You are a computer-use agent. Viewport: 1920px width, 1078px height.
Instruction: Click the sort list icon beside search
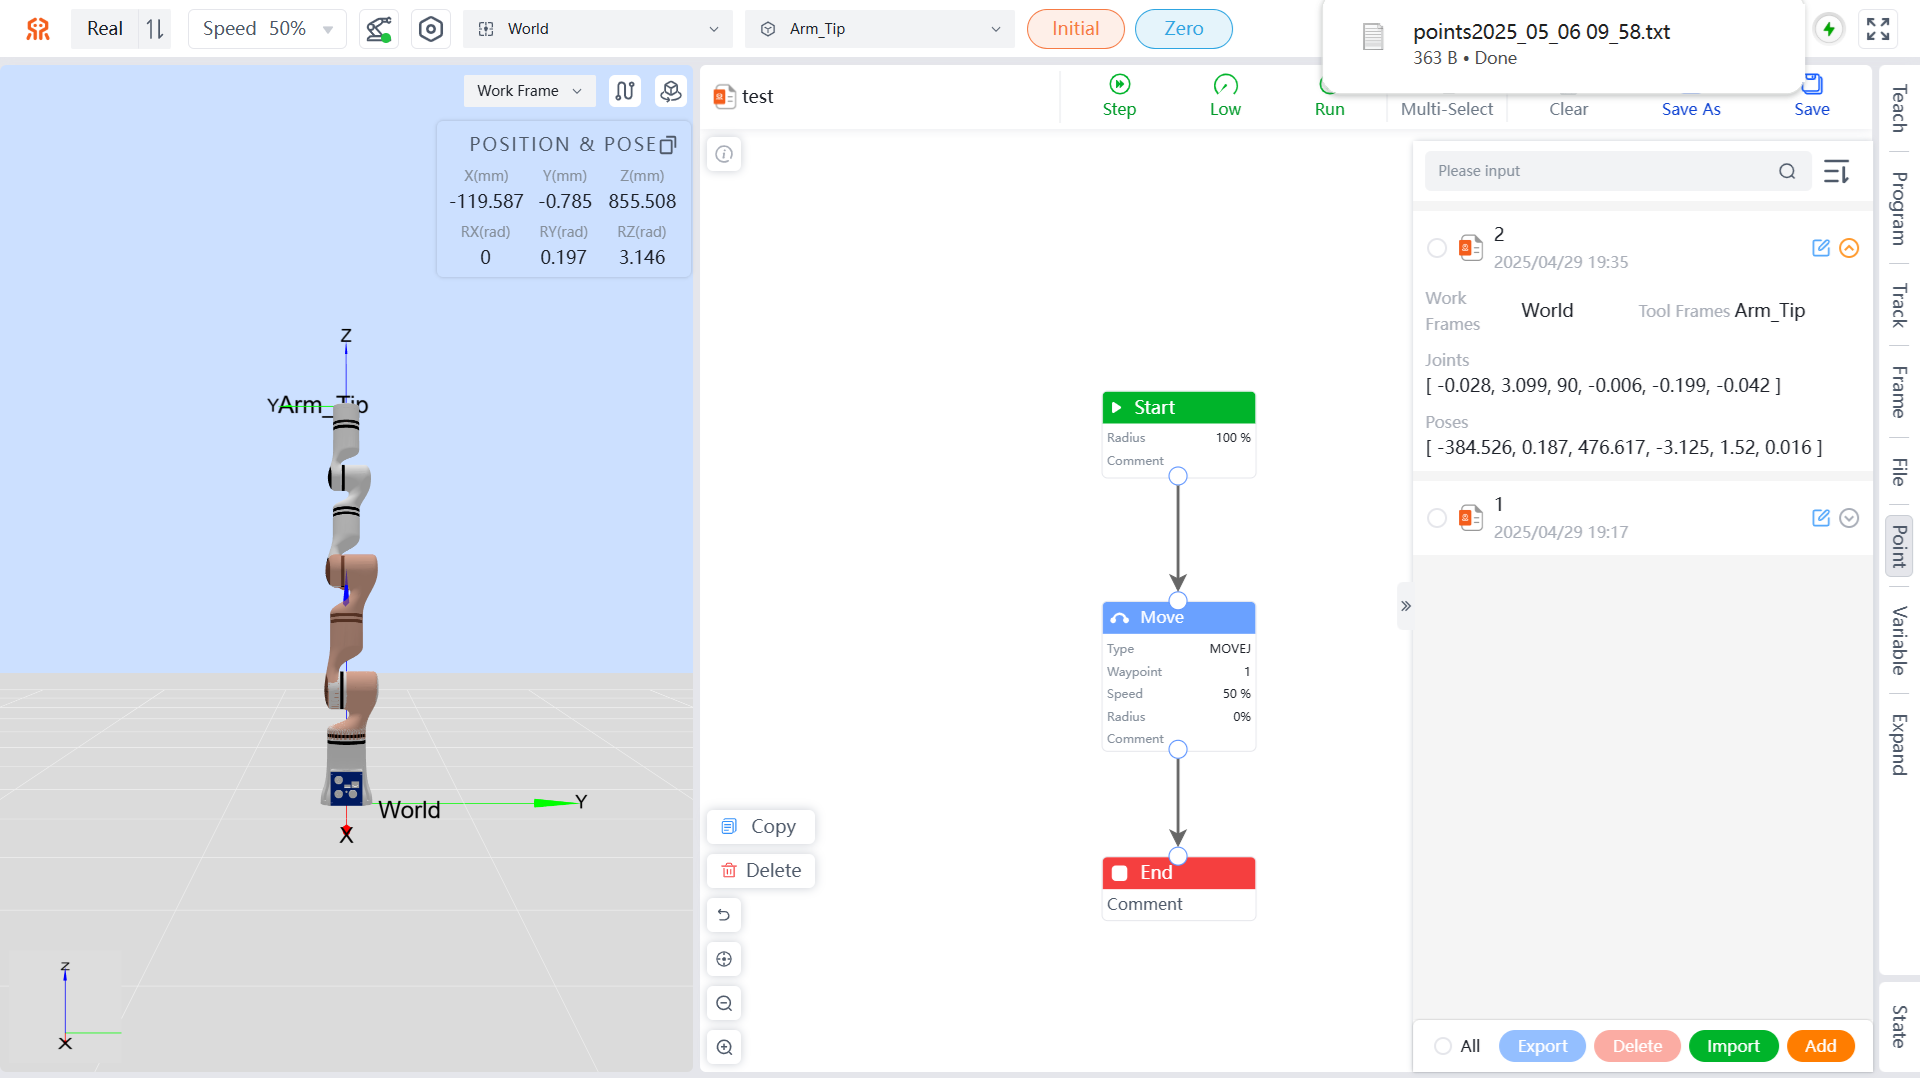coord(1836,171)
